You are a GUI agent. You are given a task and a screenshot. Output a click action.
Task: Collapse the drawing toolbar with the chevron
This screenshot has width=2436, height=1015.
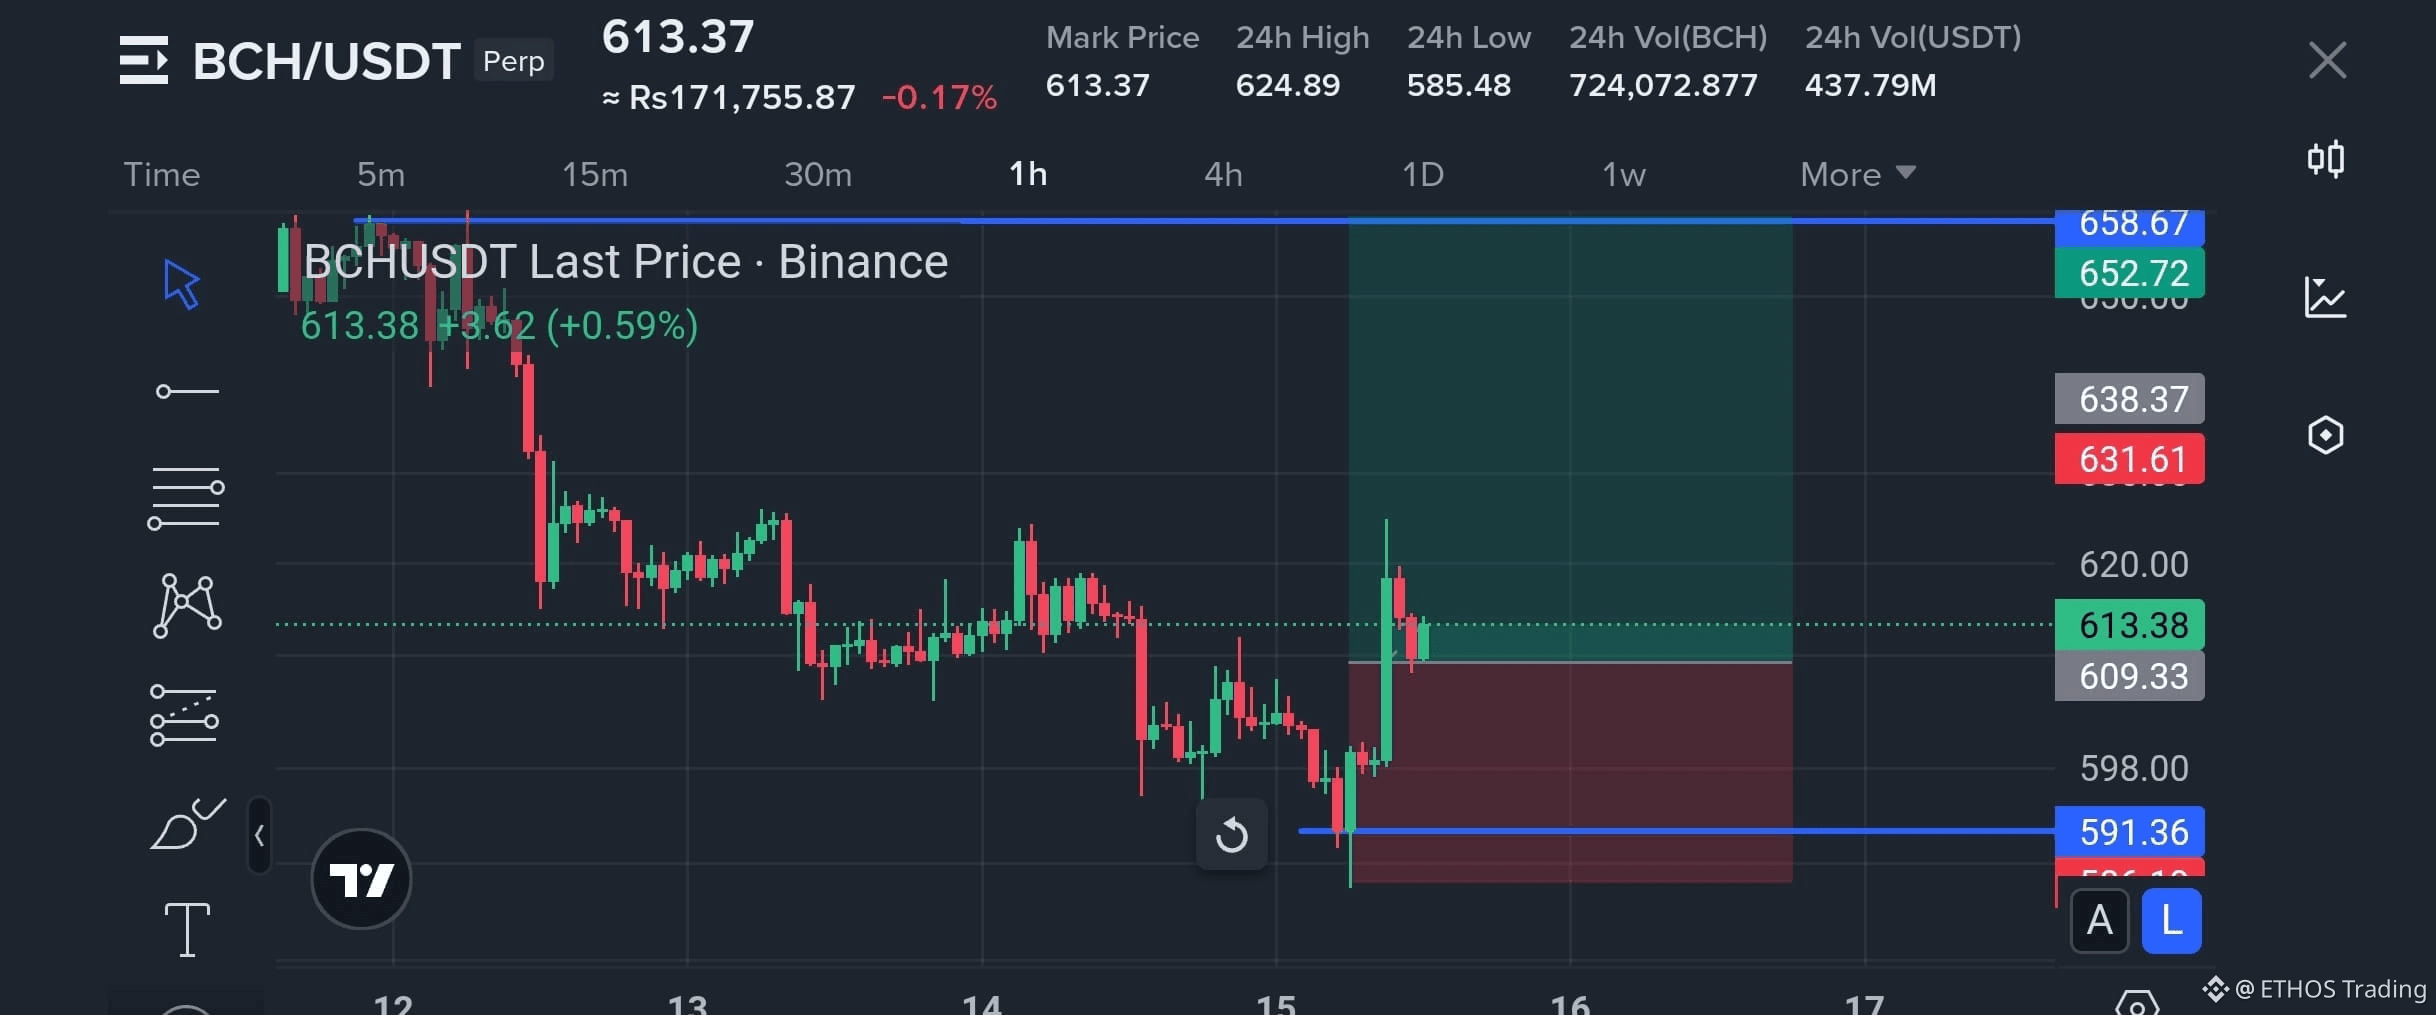(260, 833)
